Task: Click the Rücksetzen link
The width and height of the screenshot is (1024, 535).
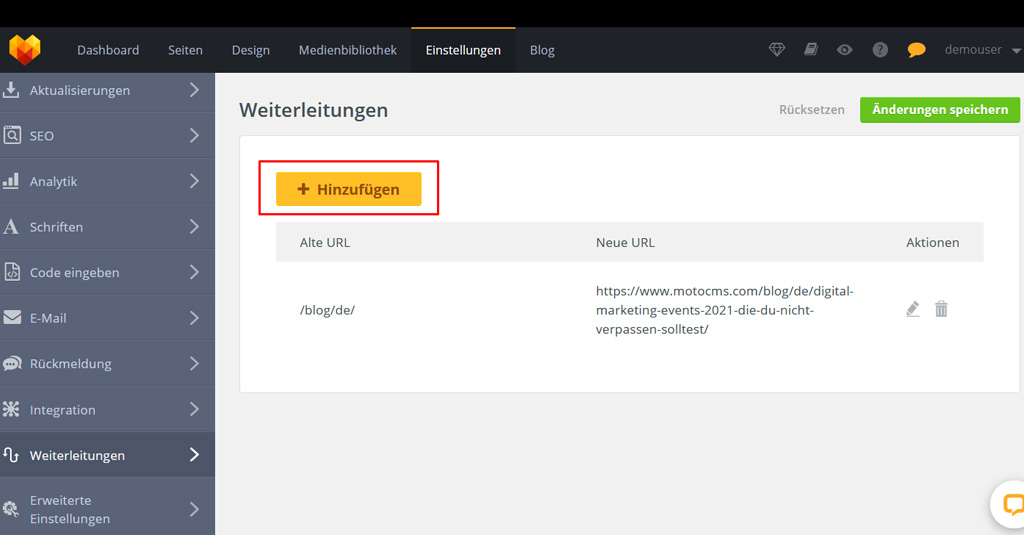Action: (x=811, y=110)
